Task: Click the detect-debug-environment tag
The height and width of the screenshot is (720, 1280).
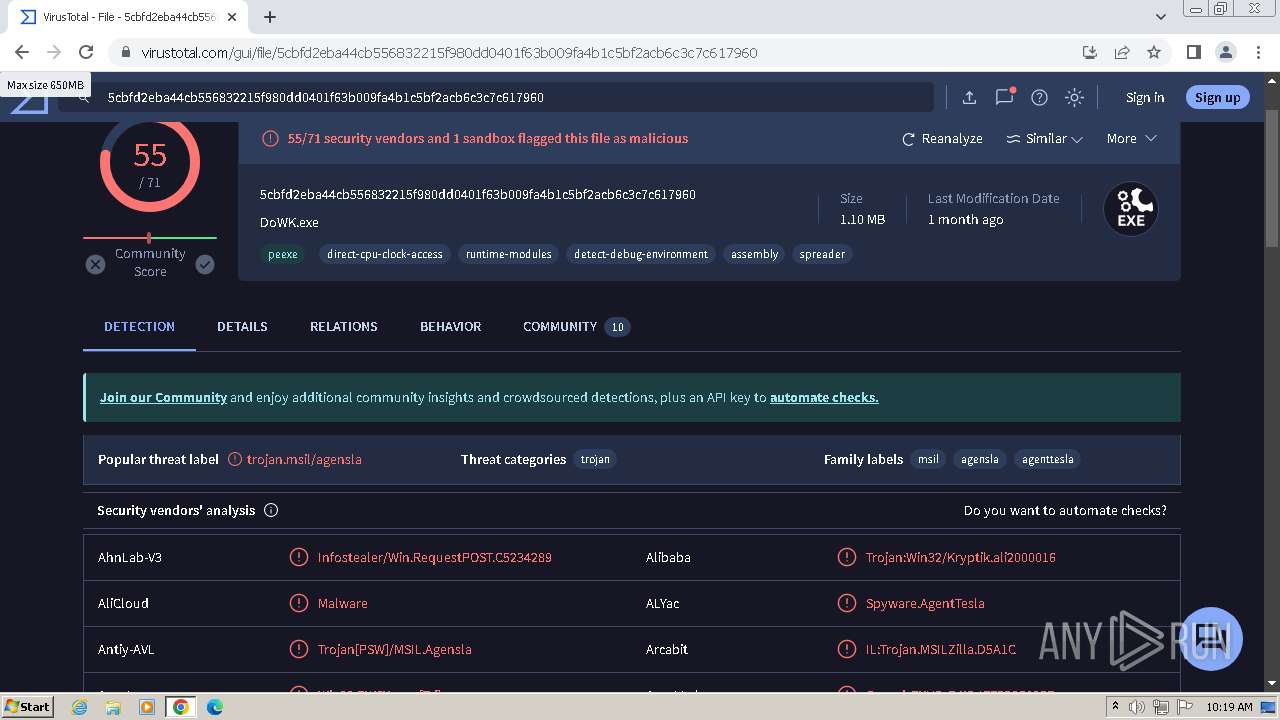Action: coord(641,254)
